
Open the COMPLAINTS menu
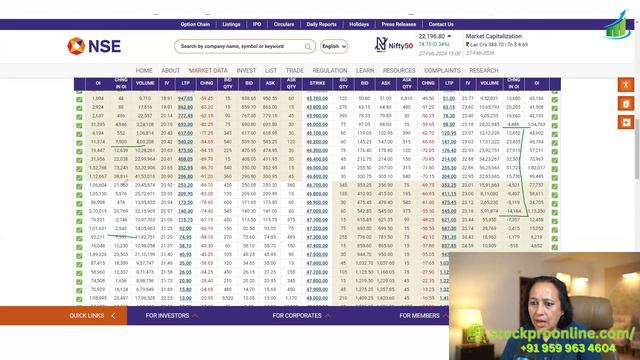pos(442,71)
